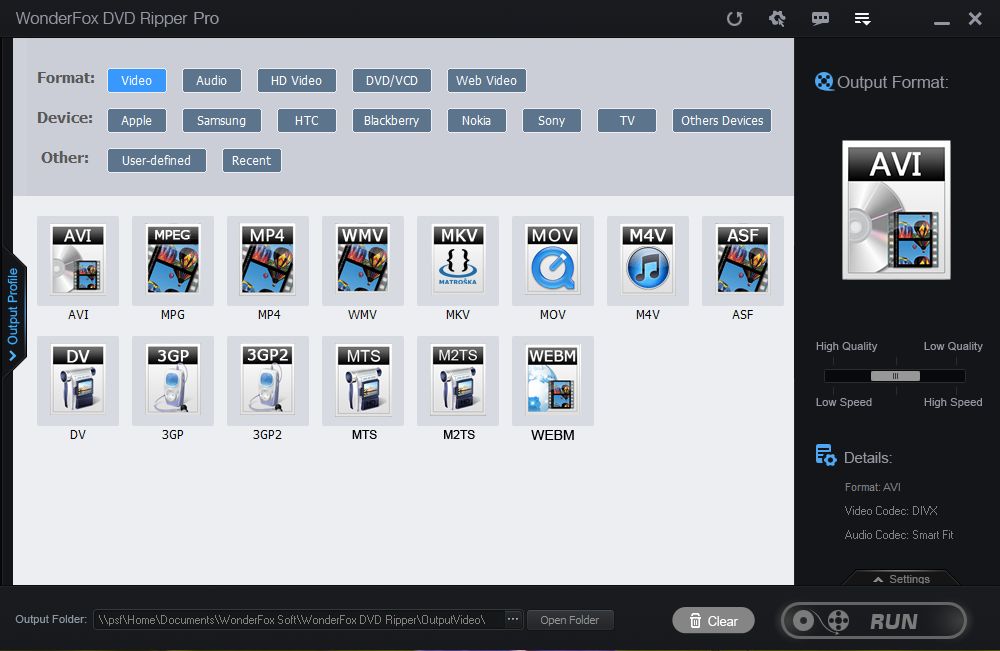Pick the M4V format icon

[648, 261]
